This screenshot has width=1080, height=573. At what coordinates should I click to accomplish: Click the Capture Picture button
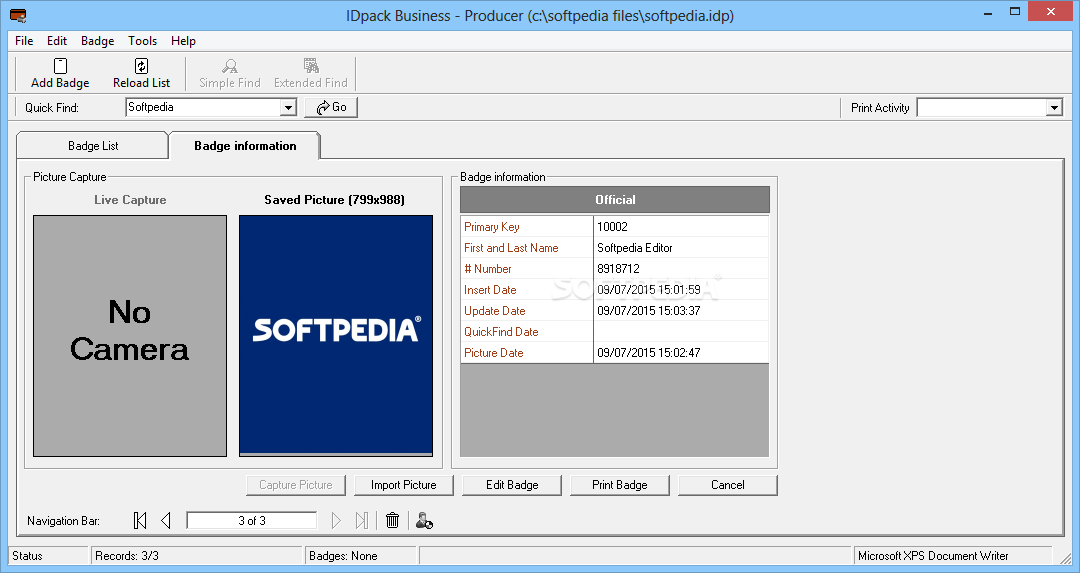[x=295, y=485]
